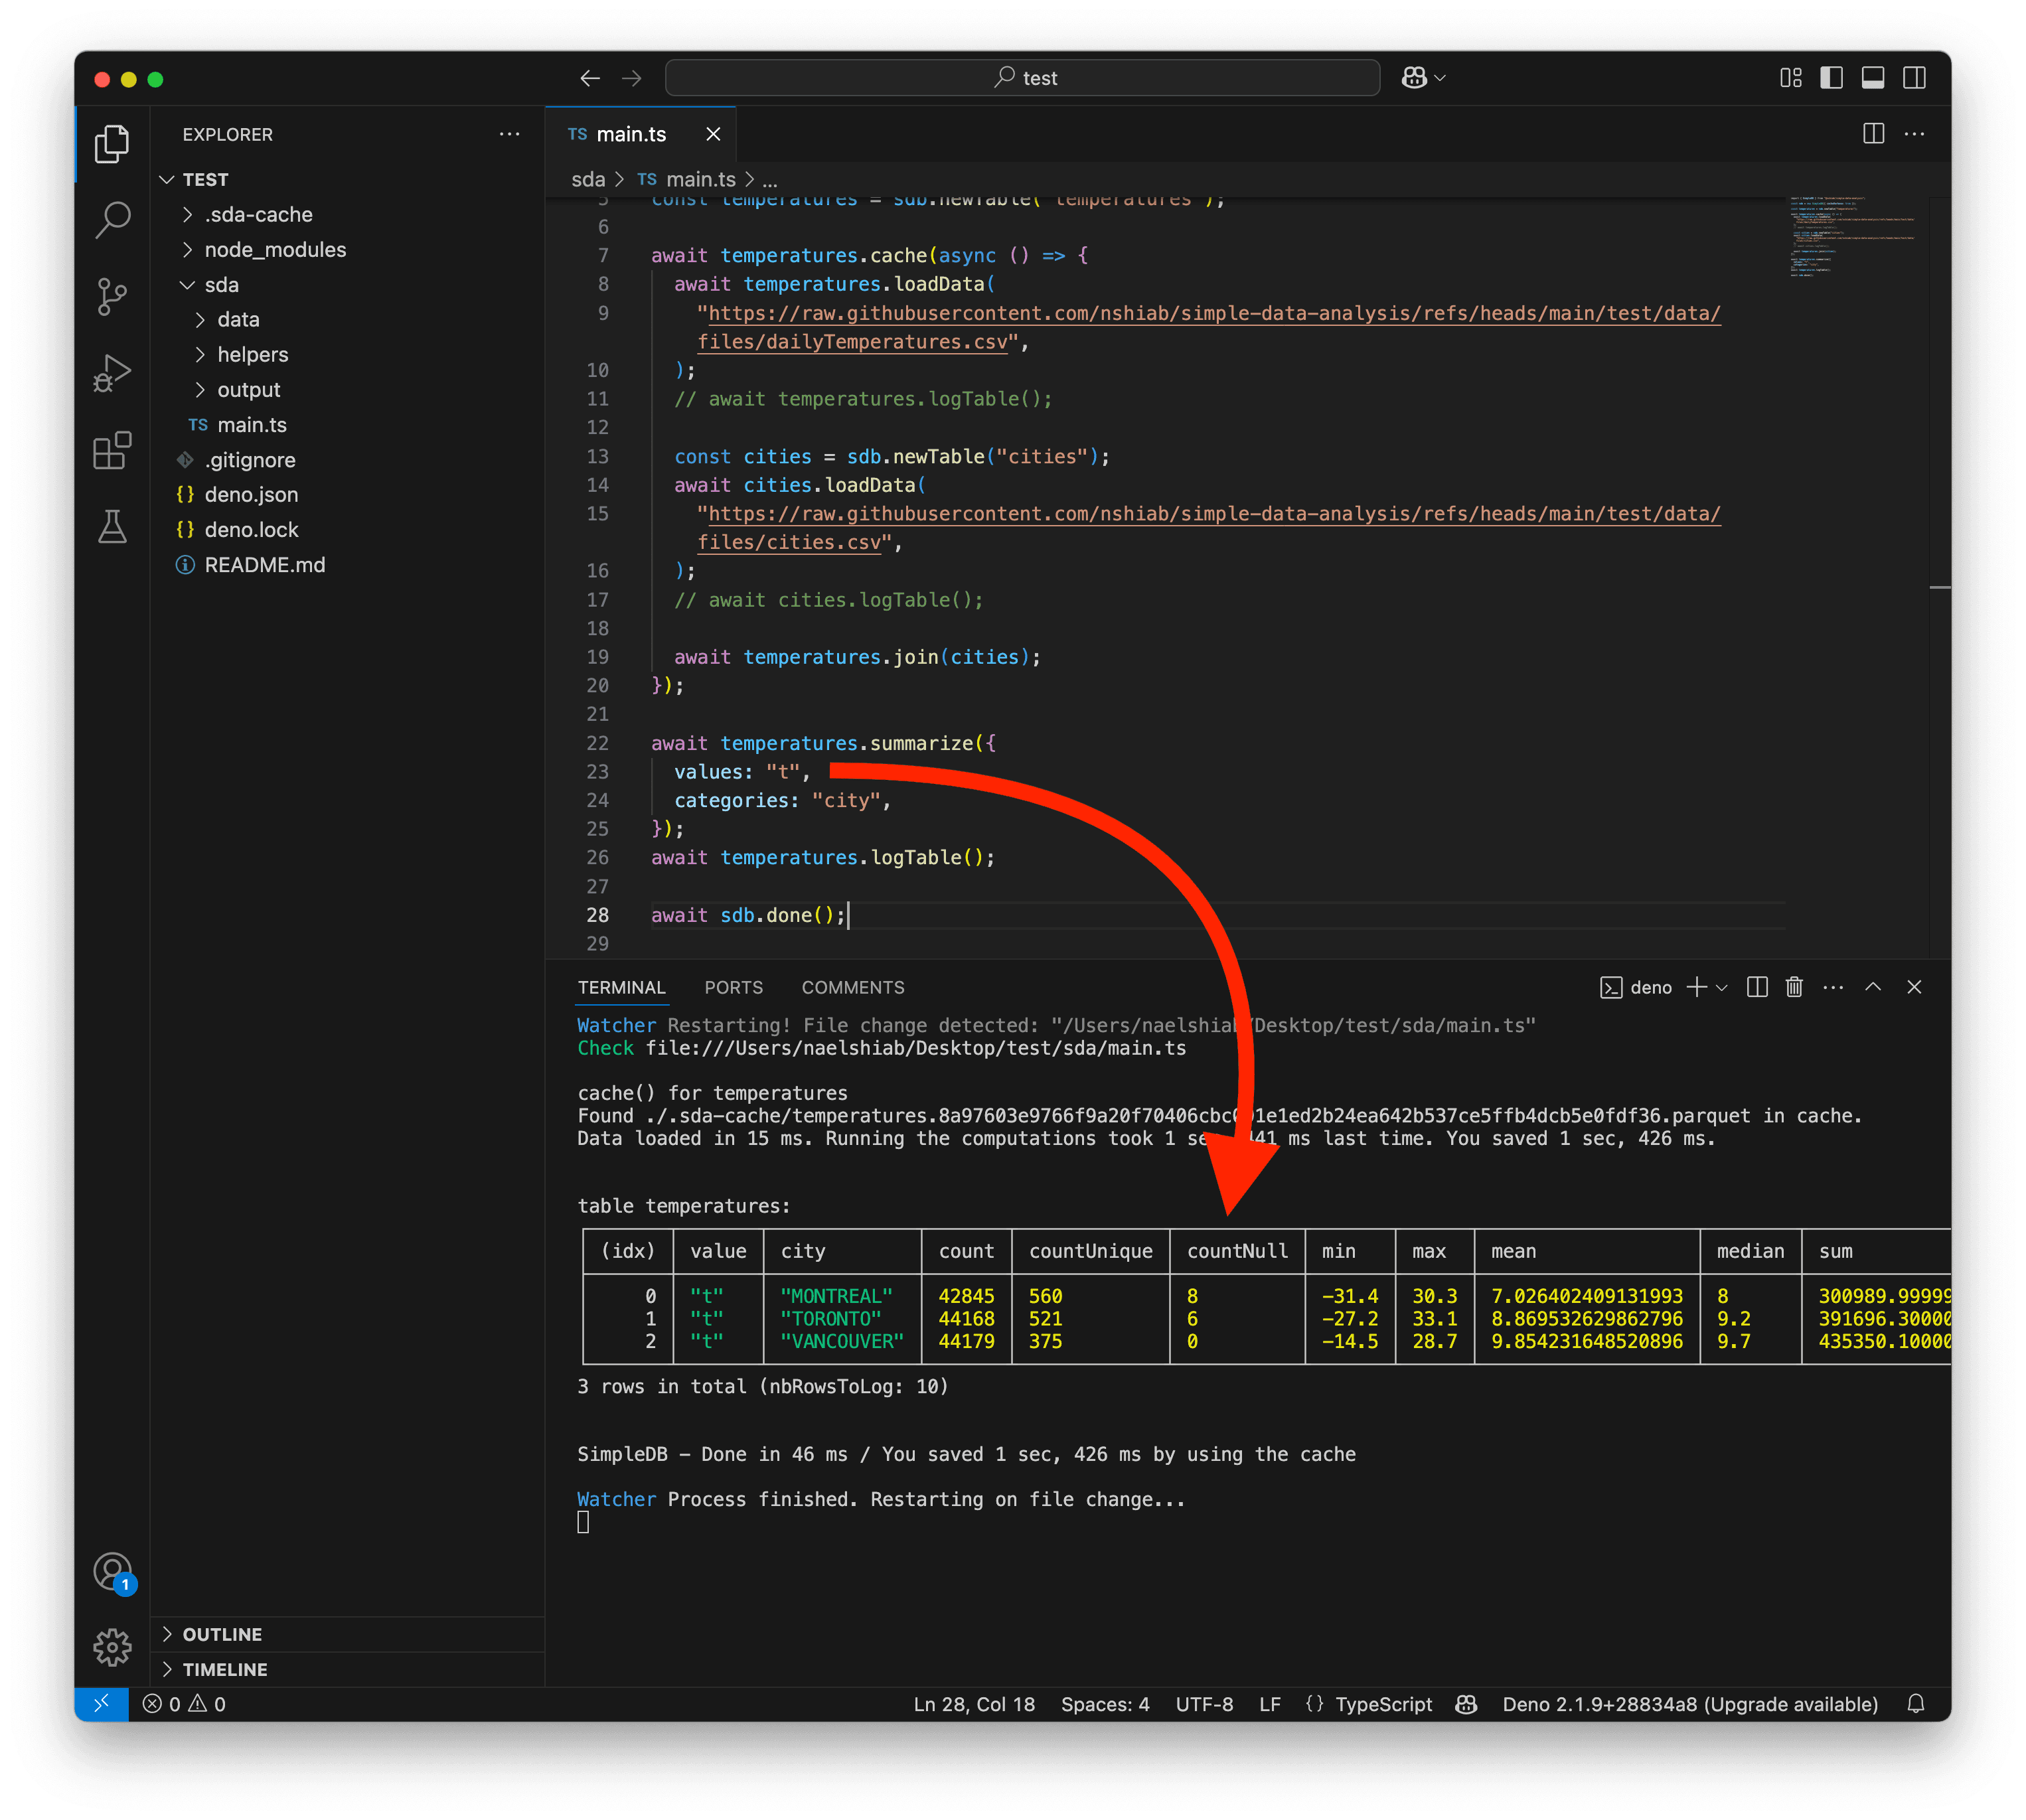Open the Accounts menu icon
Screen dimensions: 2026x1820
point(112,1572)
